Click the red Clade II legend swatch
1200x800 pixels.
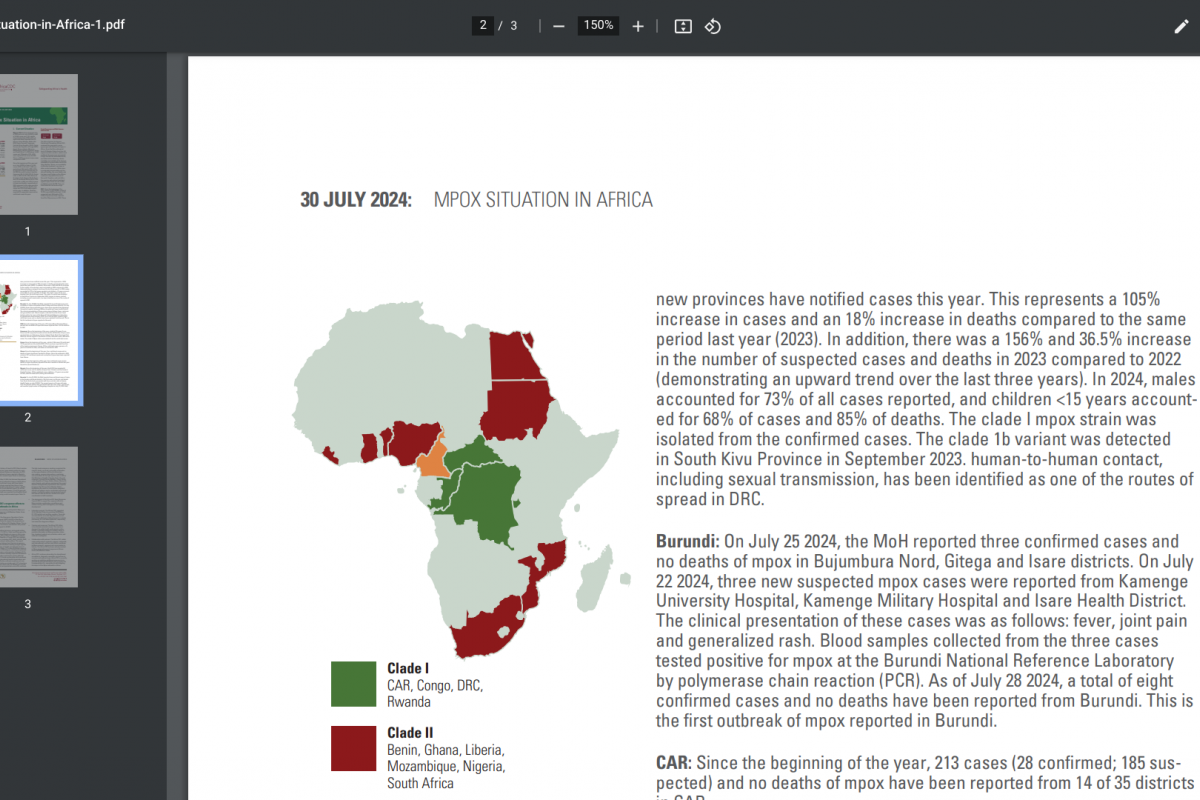[x=353, y=748]
